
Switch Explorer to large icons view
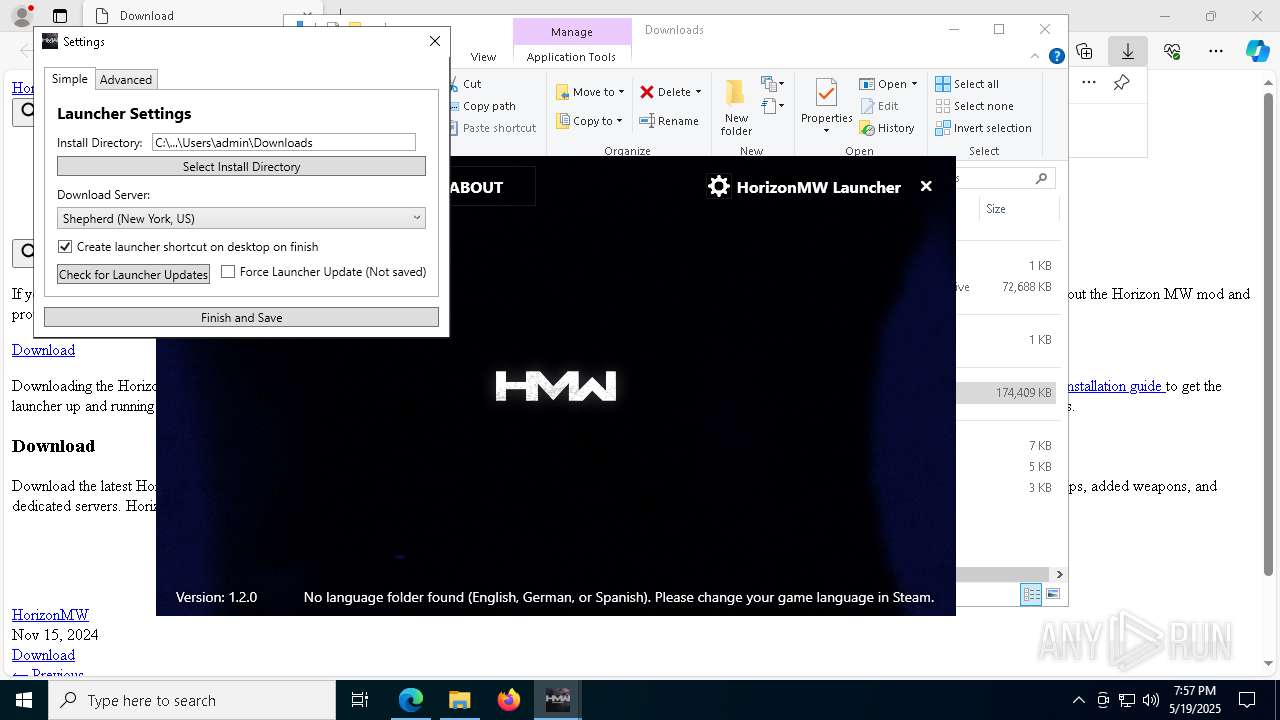pos(1053,594)
